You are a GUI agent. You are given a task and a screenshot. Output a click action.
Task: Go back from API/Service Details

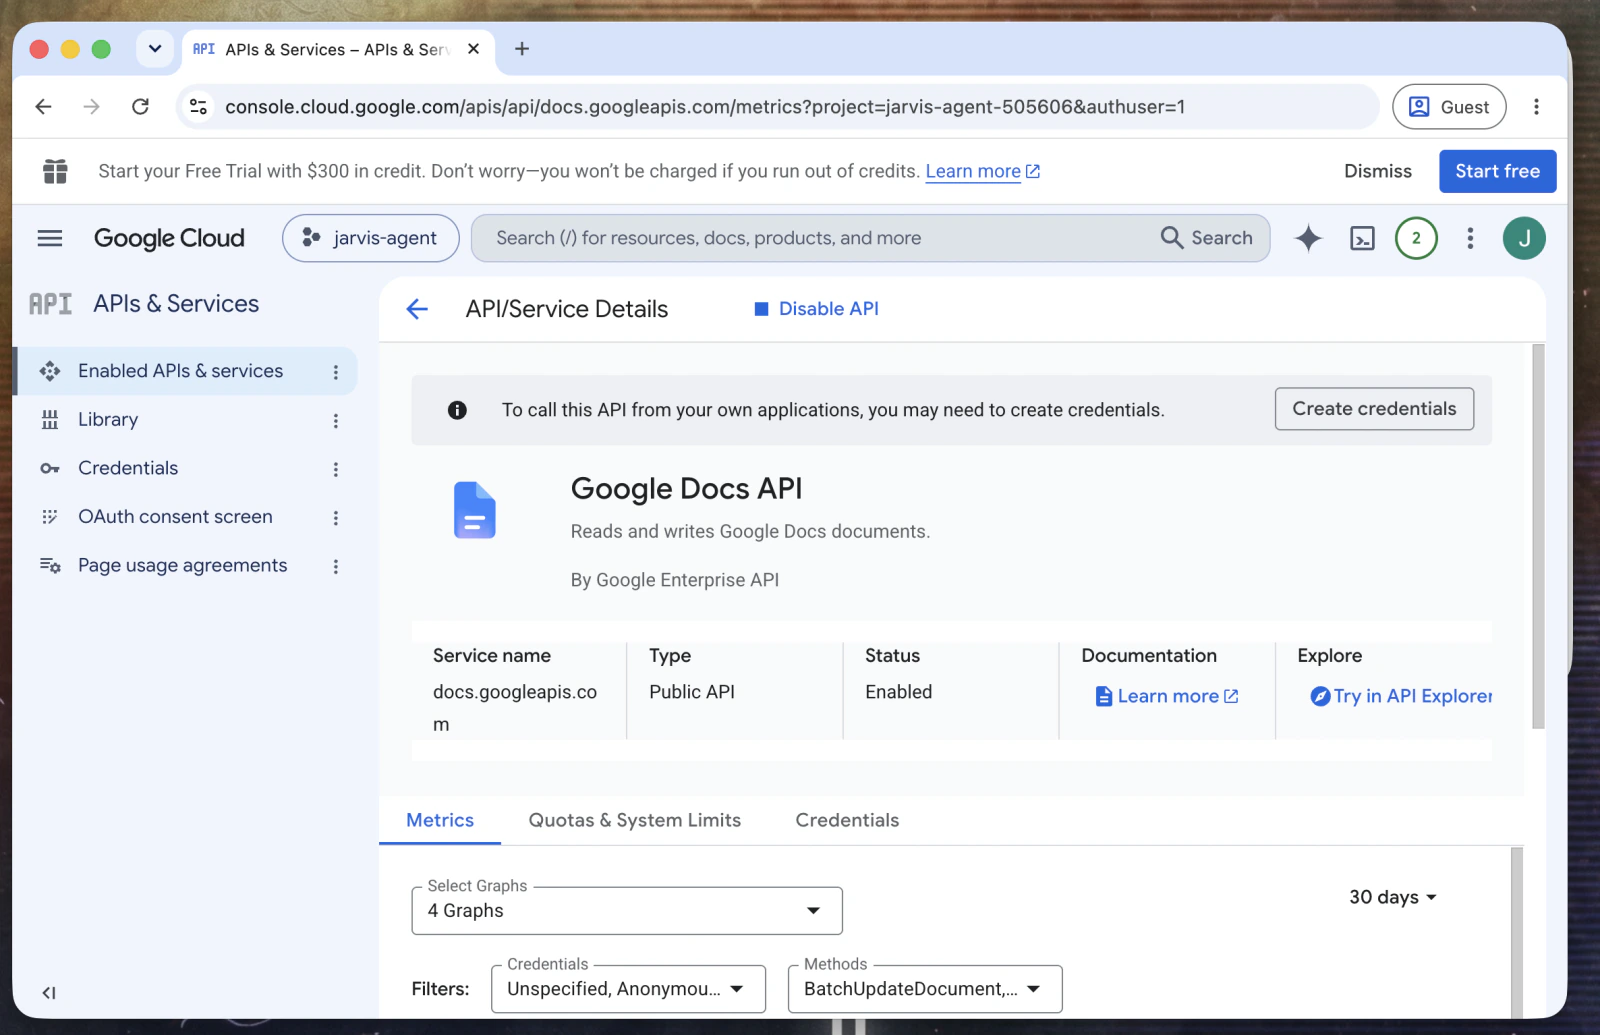click(417, 309)
